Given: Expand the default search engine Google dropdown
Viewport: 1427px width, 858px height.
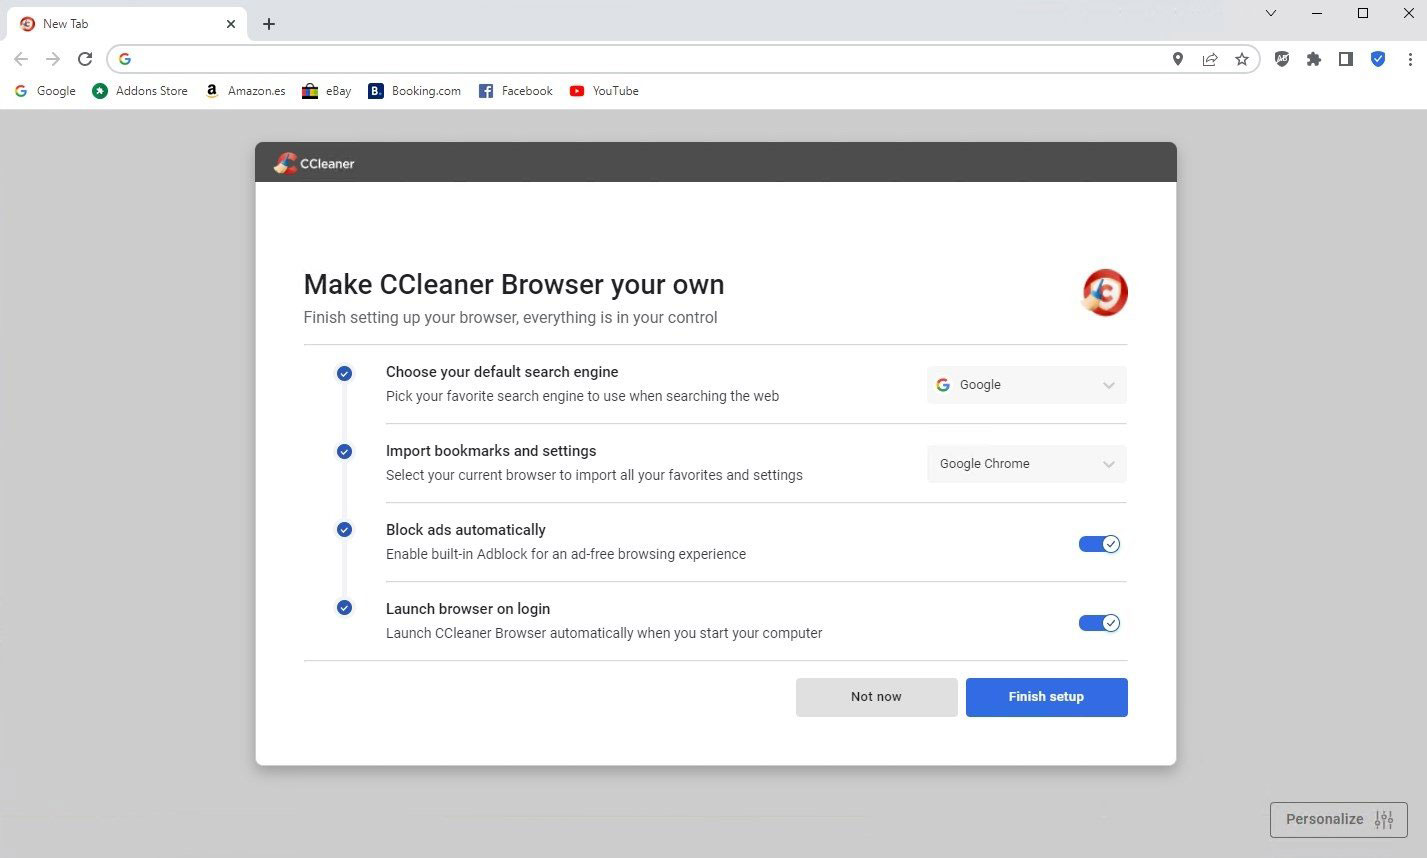Looking at the screenshot, I should pos(1027,385).
